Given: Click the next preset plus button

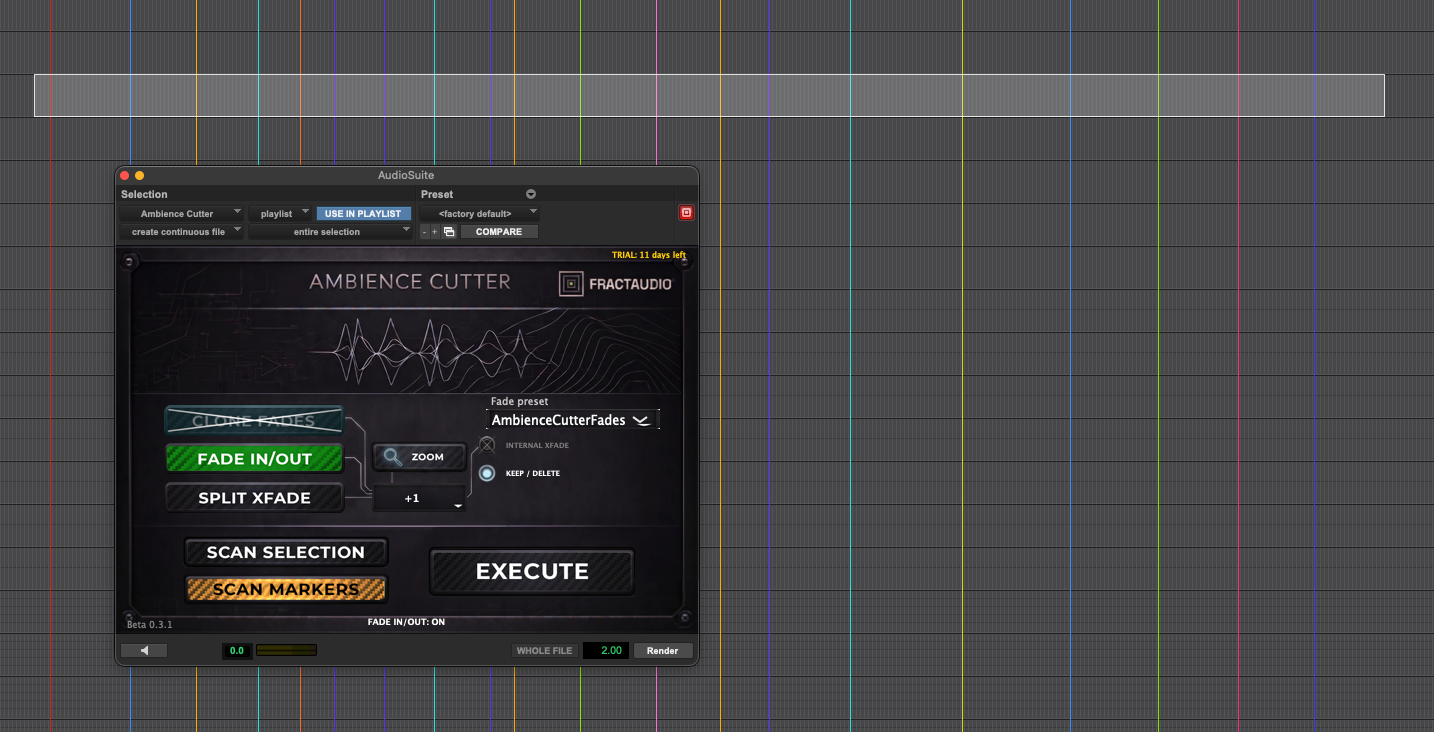Looking at the screenshot, I should coord(434,232).
